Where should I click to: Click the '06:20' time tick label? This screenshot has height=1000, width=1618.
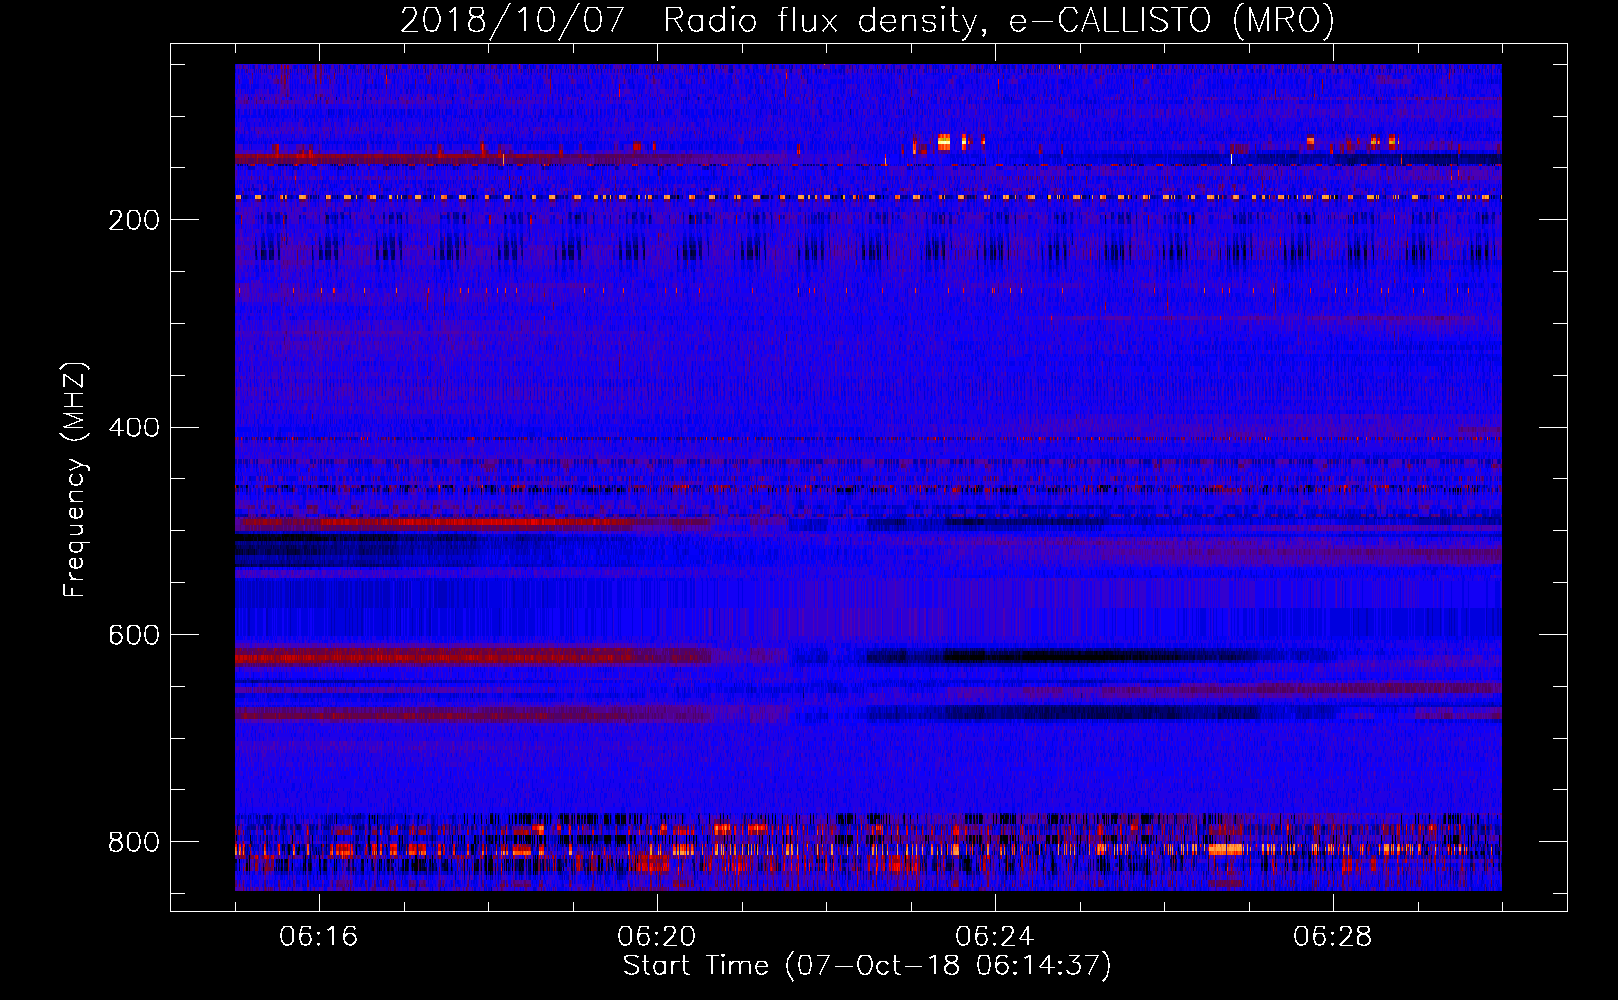pyautogui.click(x=656, y=937)
